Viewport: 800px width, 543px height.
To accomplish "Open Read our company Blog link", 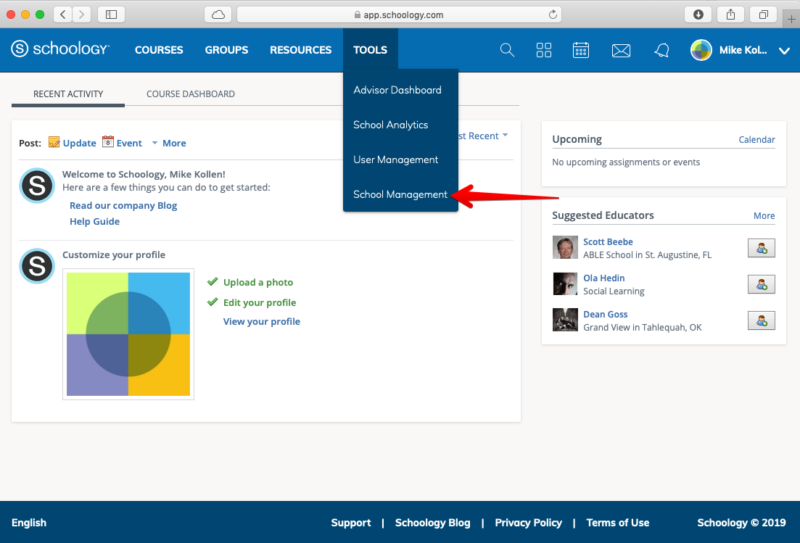I will (123, 205).
